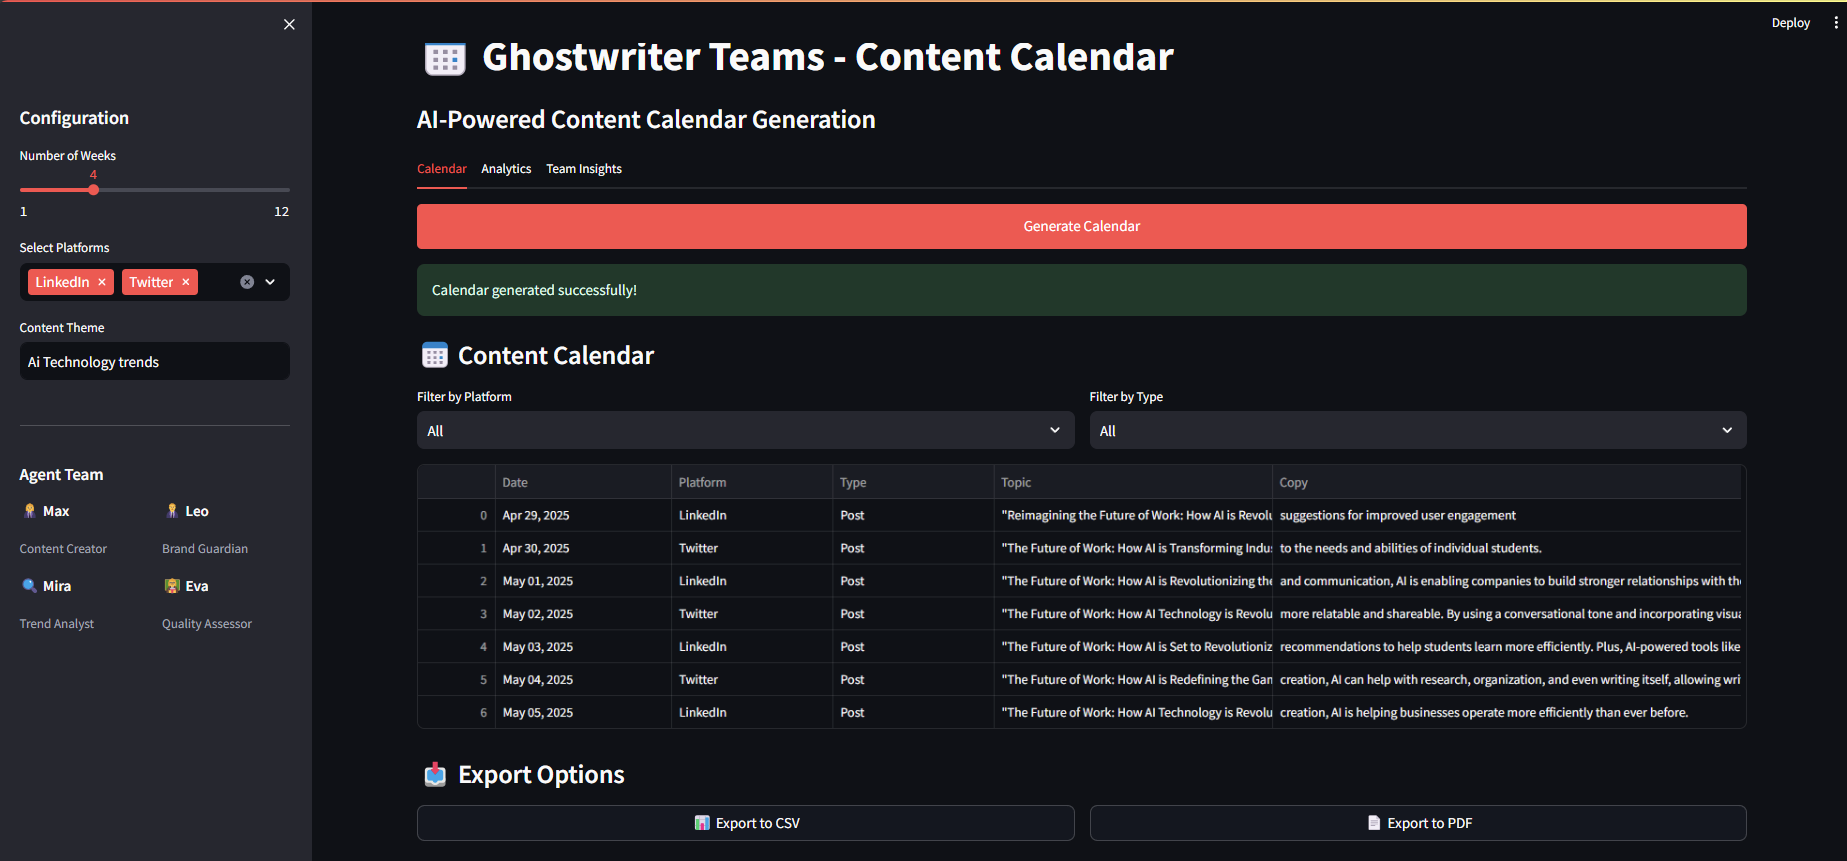1847x861 pixels.
Task: Remove the Twitter platform tag
Action: tap(186, 282)
